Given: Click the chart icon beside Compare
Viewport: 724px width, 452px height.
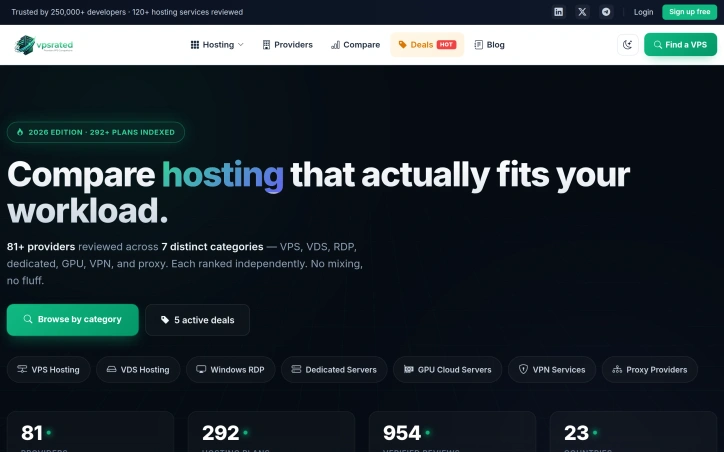Looking at the screenshot, I should [x=336, y=45].
